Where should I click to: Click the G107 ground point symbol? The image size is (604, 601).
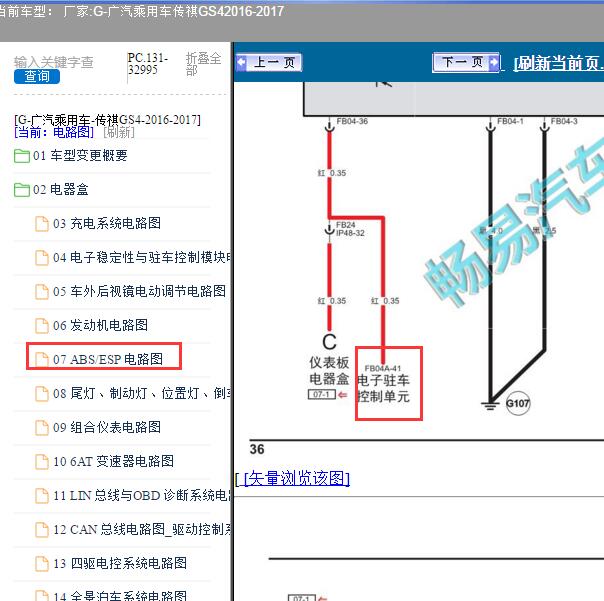pos(518,403)
